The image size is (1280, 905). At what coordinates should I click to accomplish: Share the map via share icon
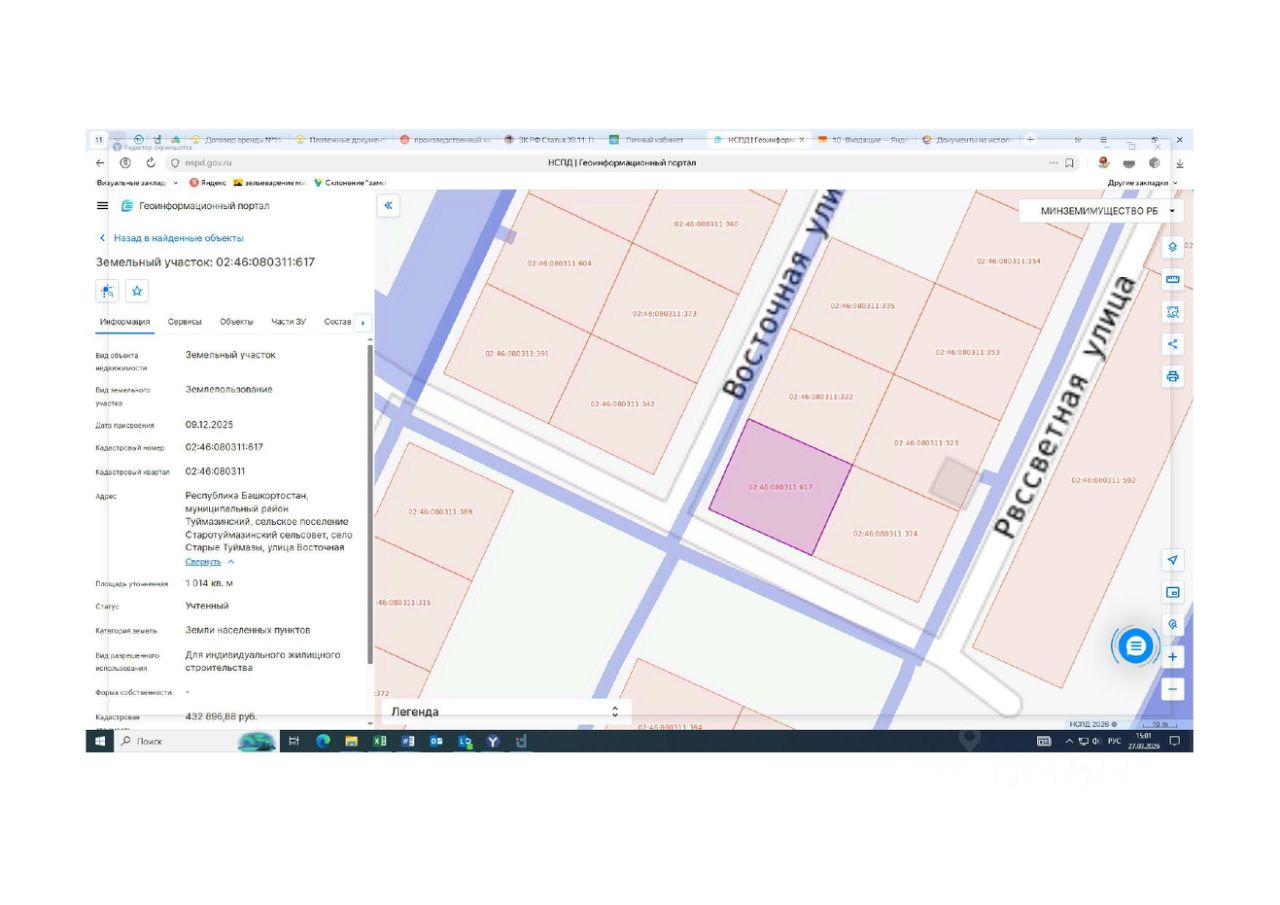1173,344
